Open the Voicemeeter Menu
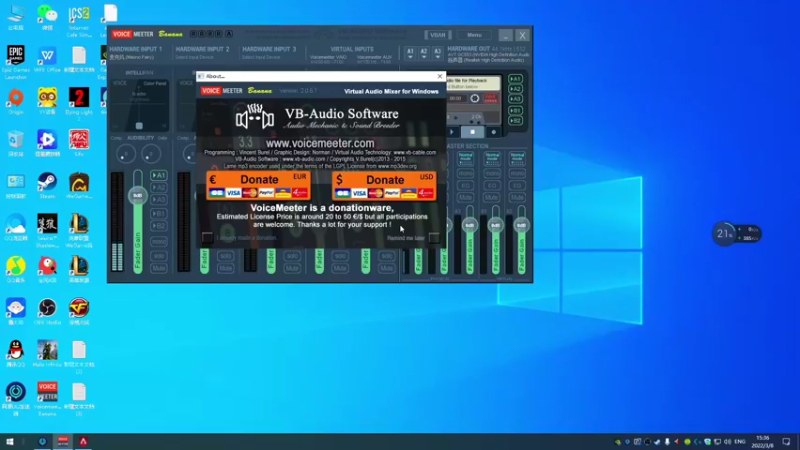This screenshot has height=450, width=800. click(x=474, y=35)
